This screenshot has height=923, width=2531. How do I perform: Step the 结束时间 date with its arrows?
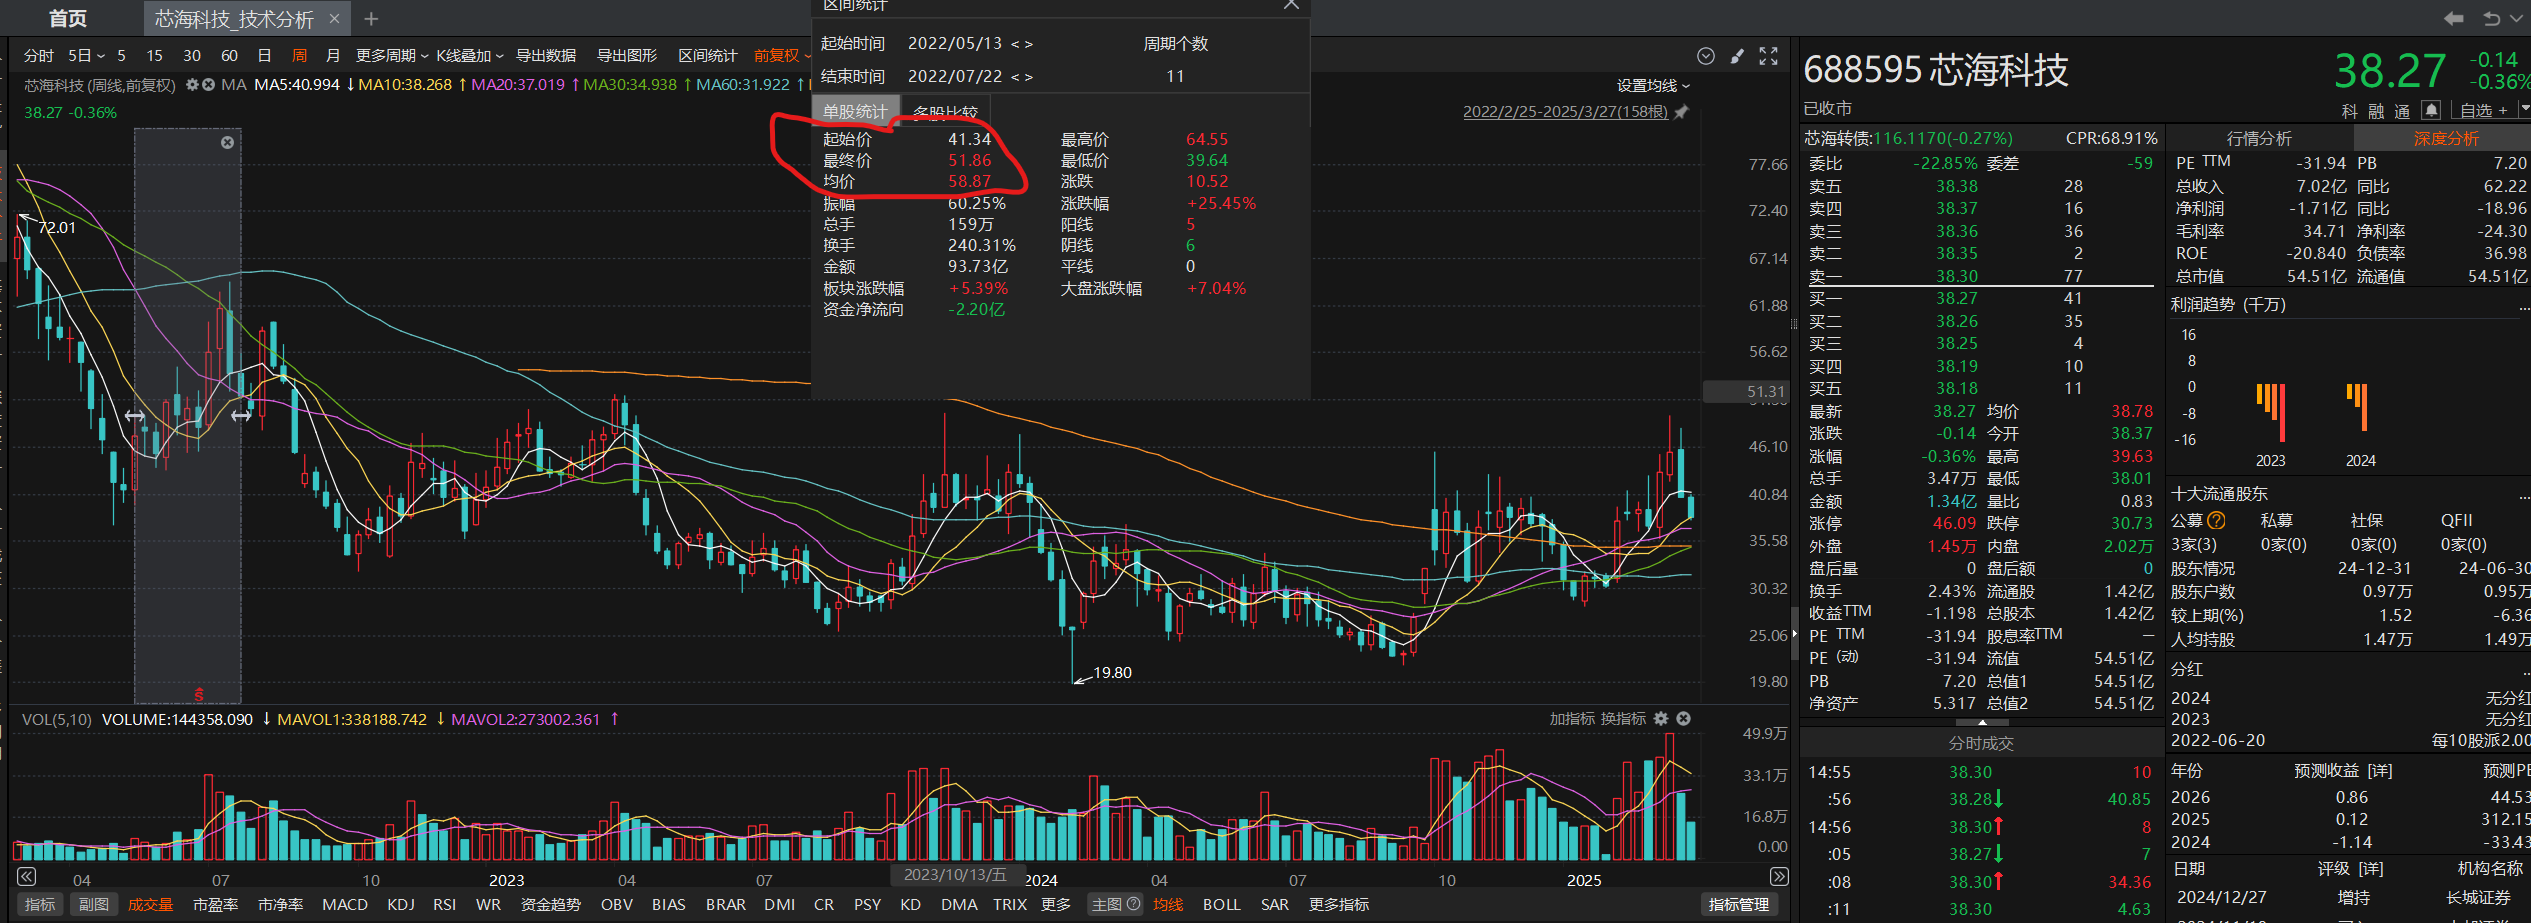1021,77
